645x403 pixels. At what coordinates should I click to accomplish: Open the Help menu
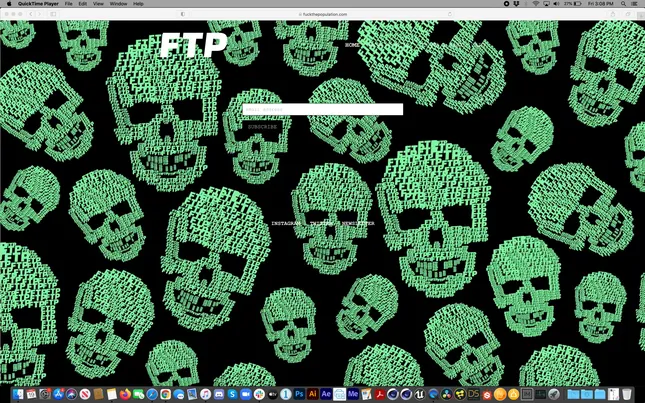coord(138,4)
